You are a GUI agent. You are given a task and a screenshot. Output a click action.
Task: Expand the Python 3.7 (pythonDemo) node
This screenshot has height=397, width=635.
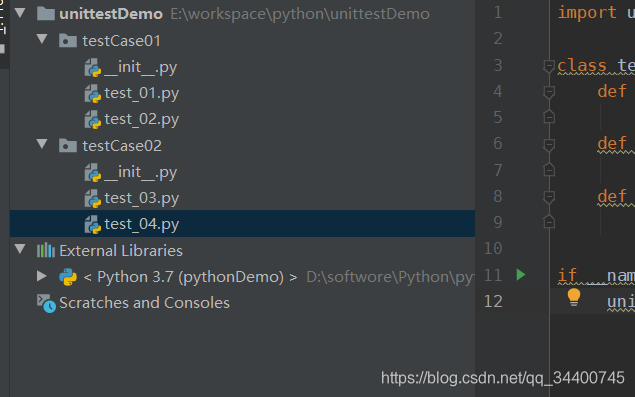click(x=41, y=276)
